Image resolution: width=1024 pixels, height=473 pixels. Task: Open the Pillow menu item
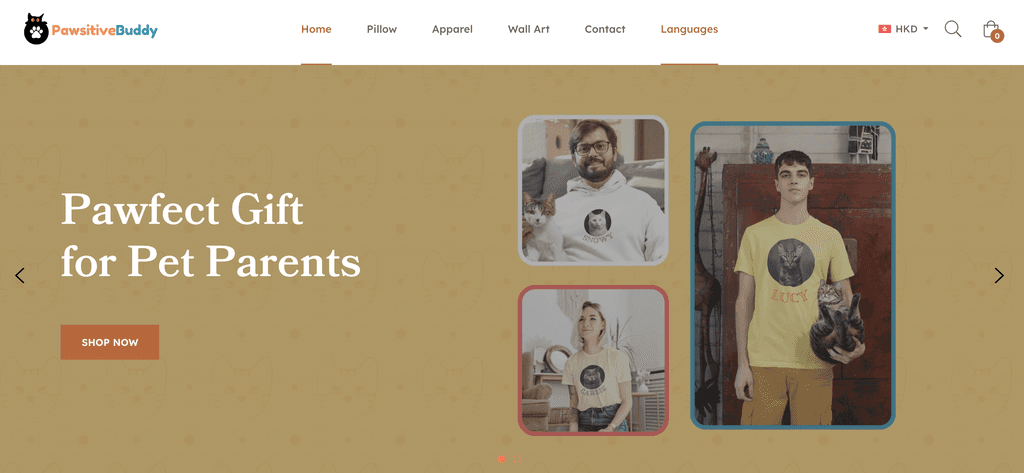(x=381, y=29)
